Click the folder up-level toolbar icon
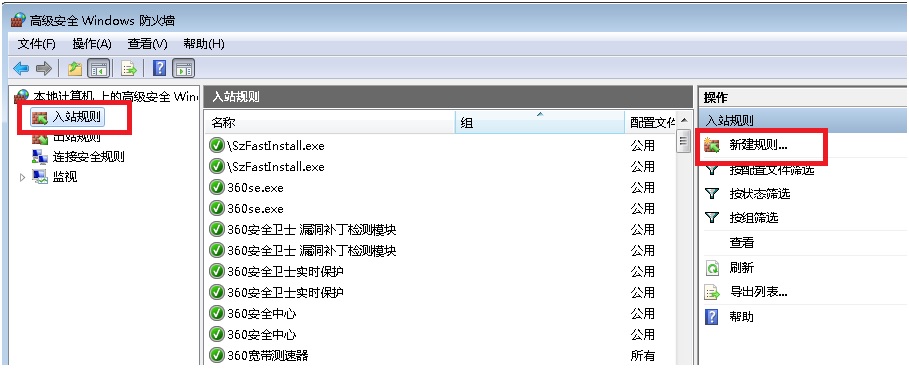909x371 pixels. pyautogui.click(x=75, y=69)
